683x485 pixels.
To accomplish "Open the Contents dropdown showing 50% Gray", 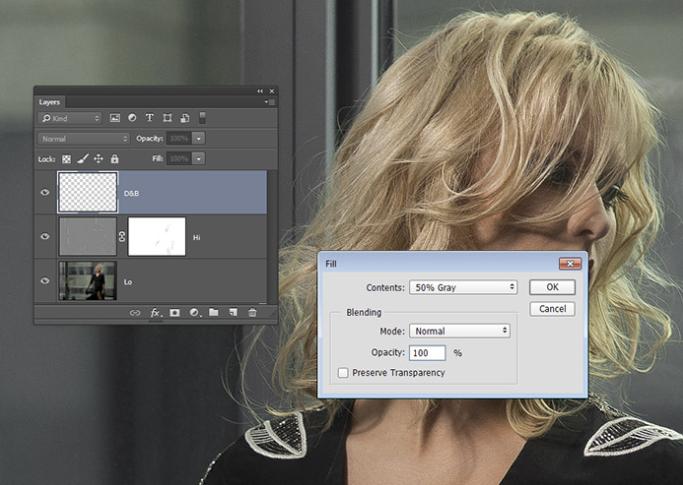I will tap(462, 287).
